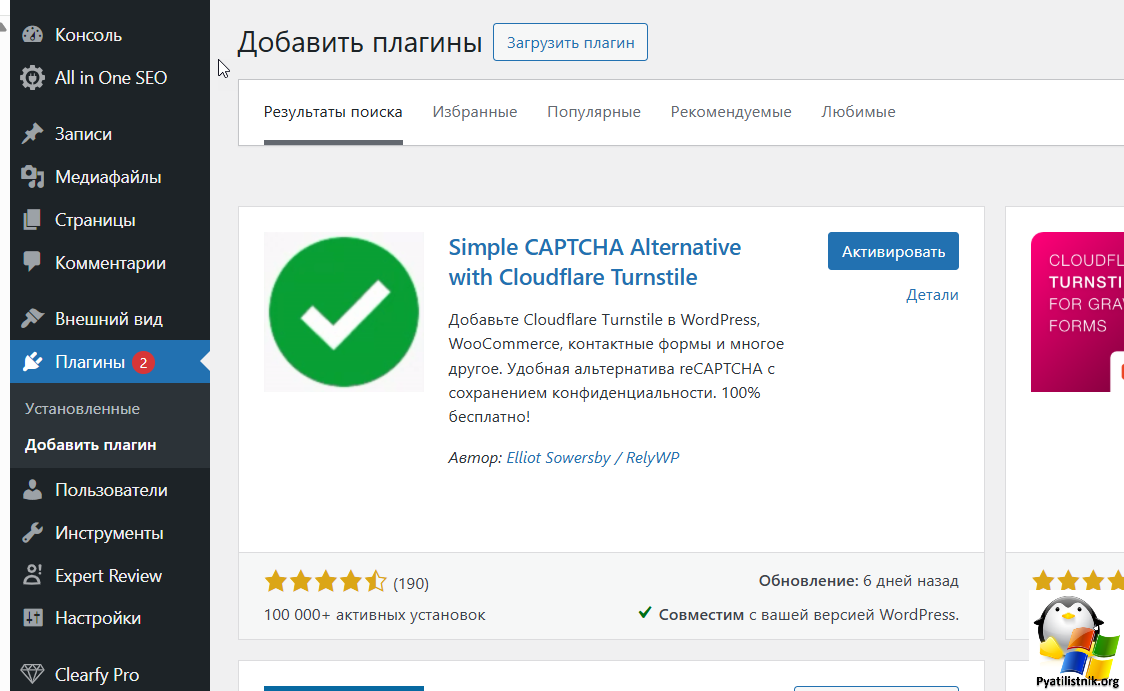Viewport: 1124px width, 691px height.
Task: Click the pink Cloudflare Turnstile plugin thumbnail
Action: (1077, 312)
